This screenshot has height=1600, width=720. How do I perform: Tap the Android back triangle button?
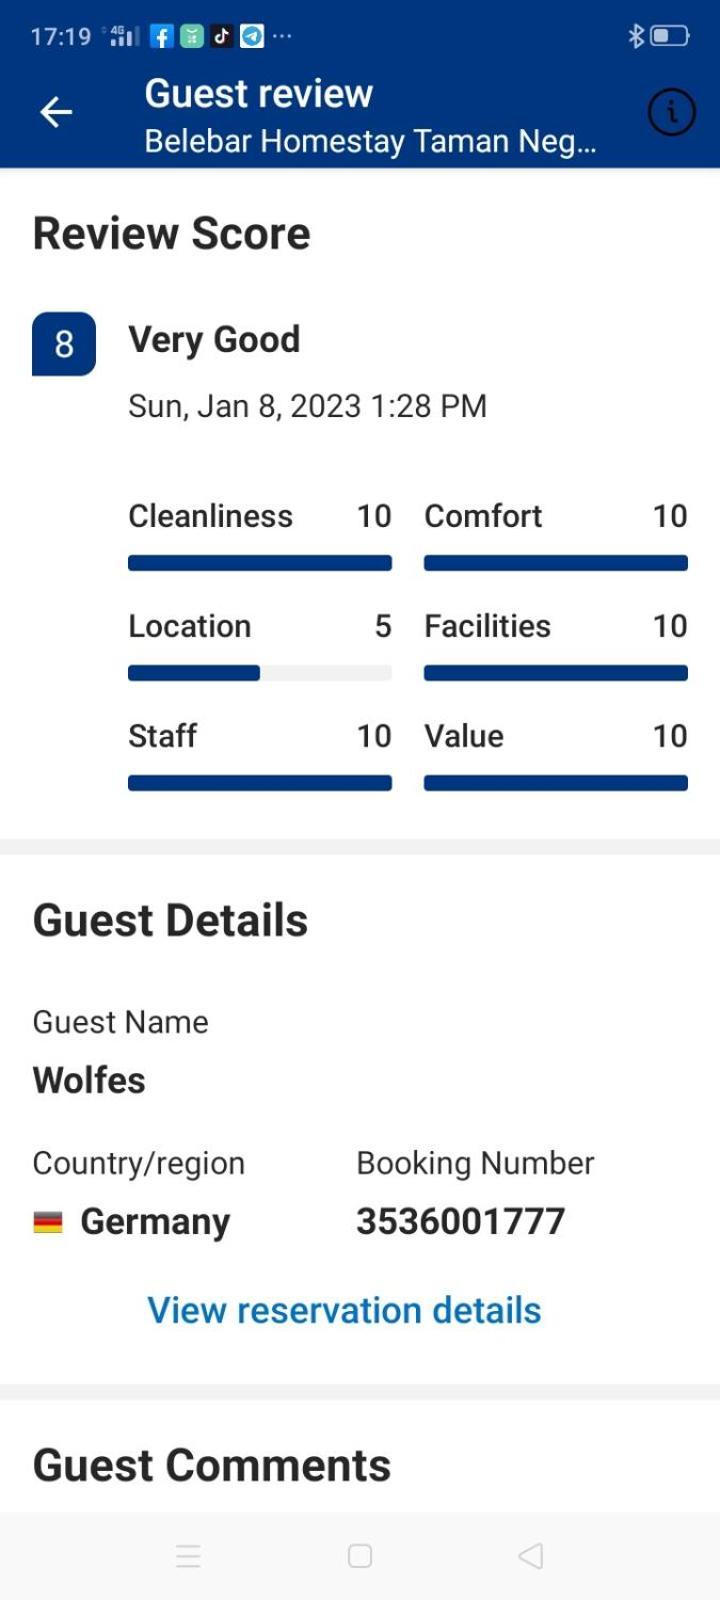click(531, 1556)
